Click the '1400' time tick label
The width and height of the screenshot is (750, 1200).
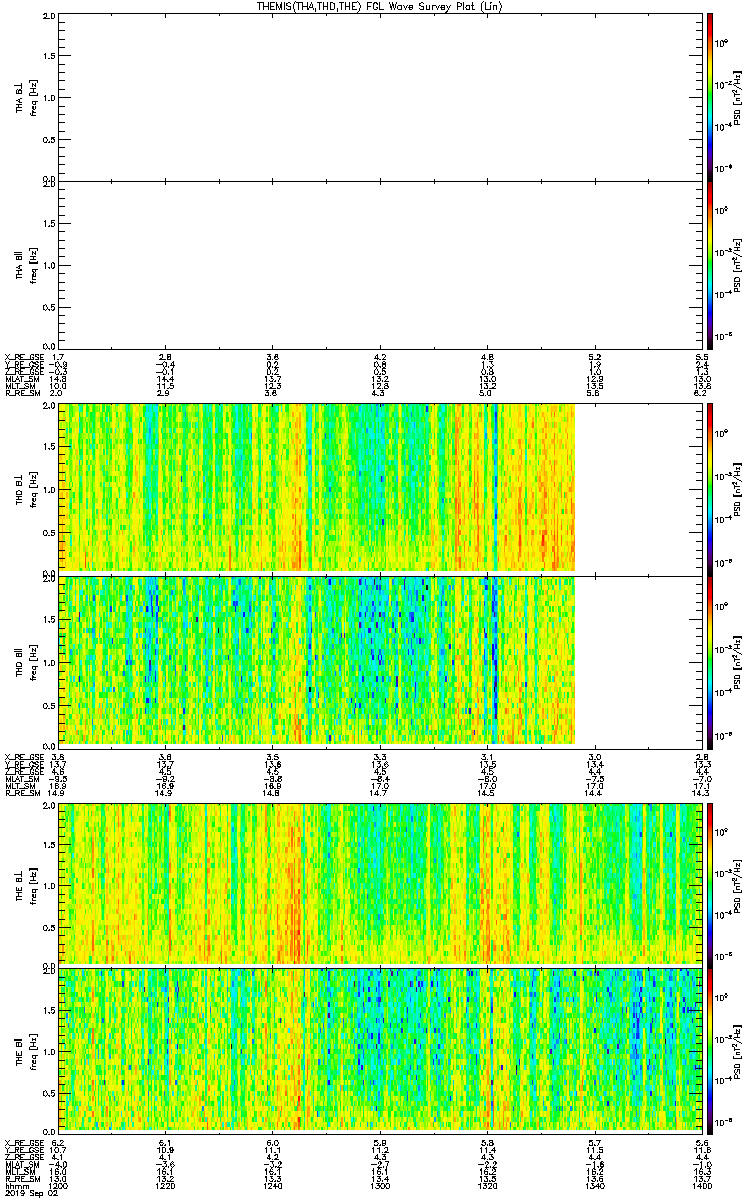pos(701,1185)
